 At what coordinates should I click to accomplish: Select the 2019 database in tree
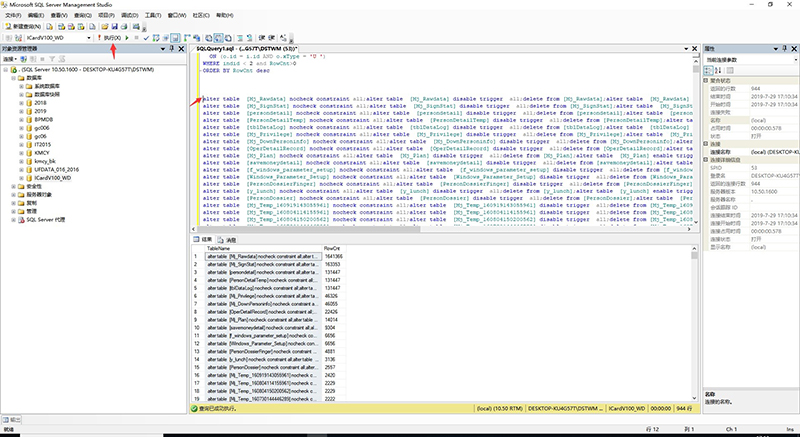coord(40,111)
